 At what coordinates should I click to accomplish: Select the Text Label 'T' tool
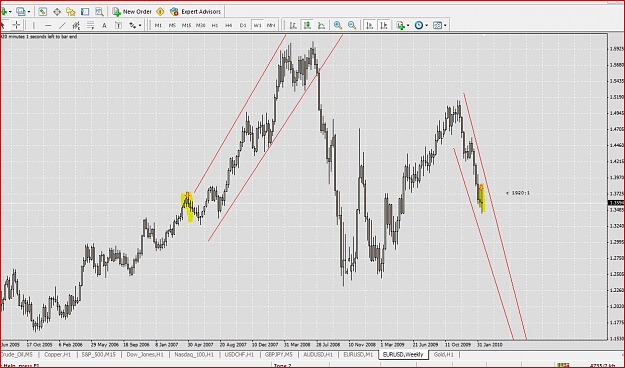click(x=118, y=26)
